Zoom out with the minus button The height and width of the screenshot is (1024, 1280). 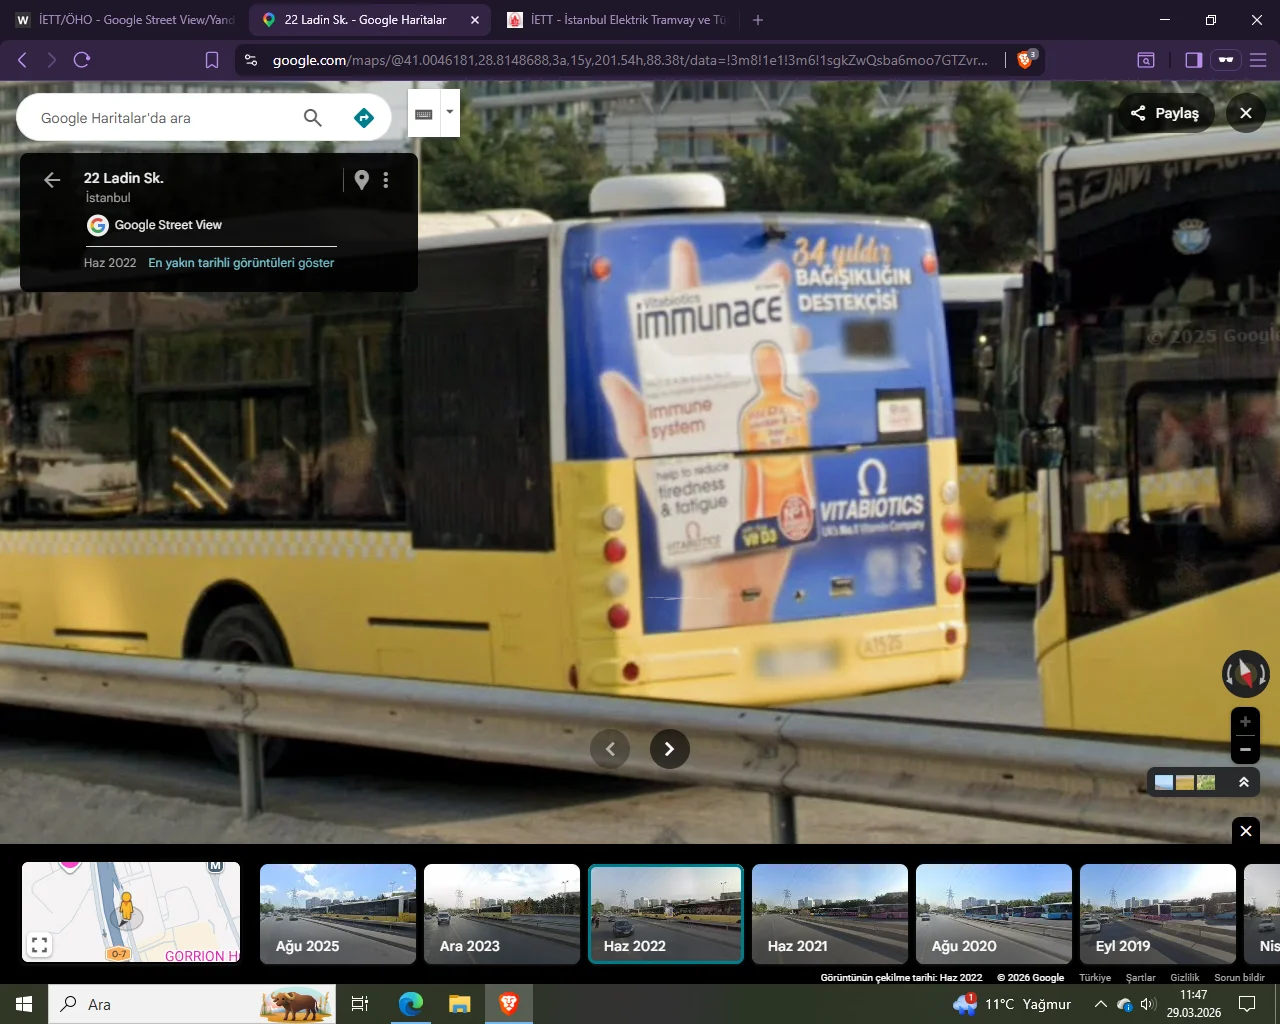point(1245,749)
